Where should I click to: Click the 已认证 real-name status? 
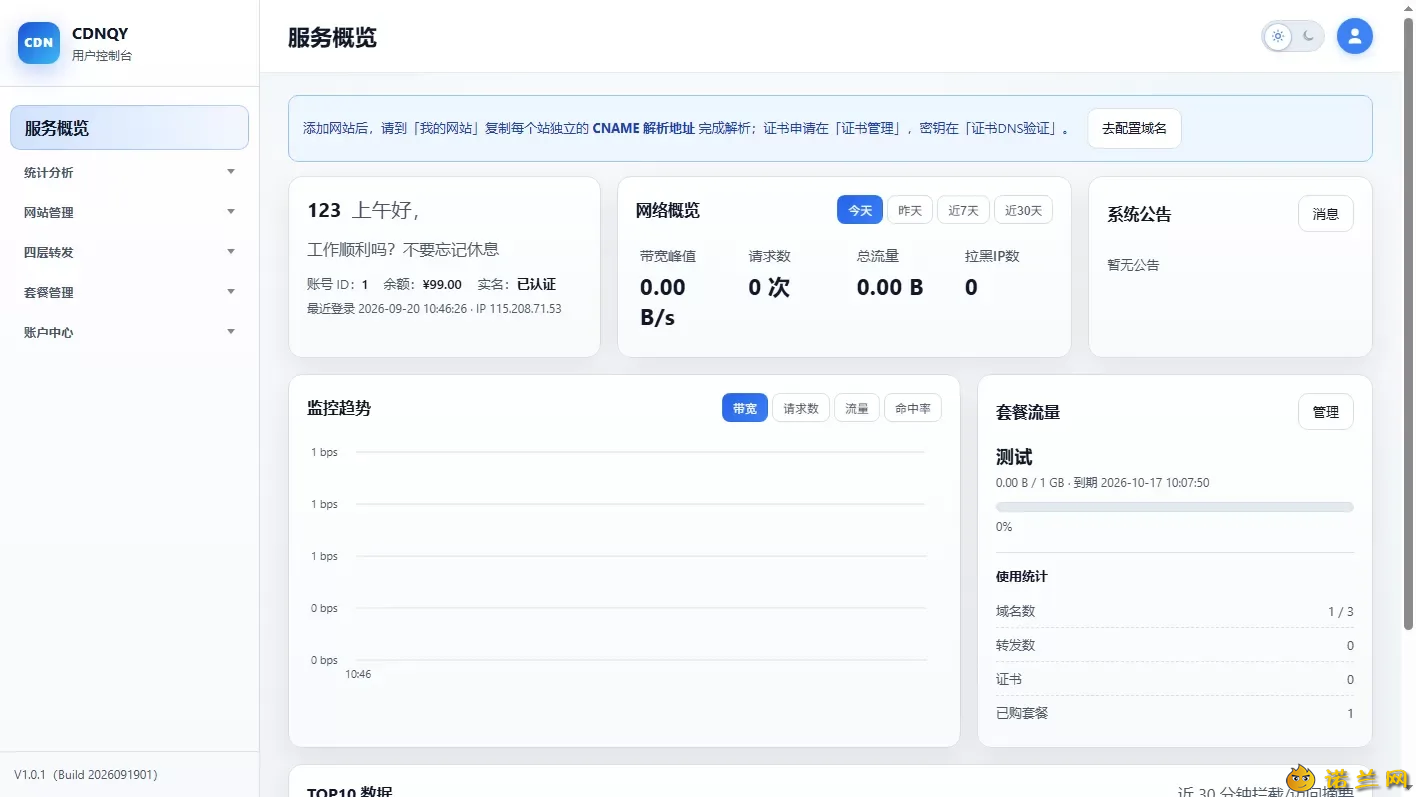(x=536, y=284)
